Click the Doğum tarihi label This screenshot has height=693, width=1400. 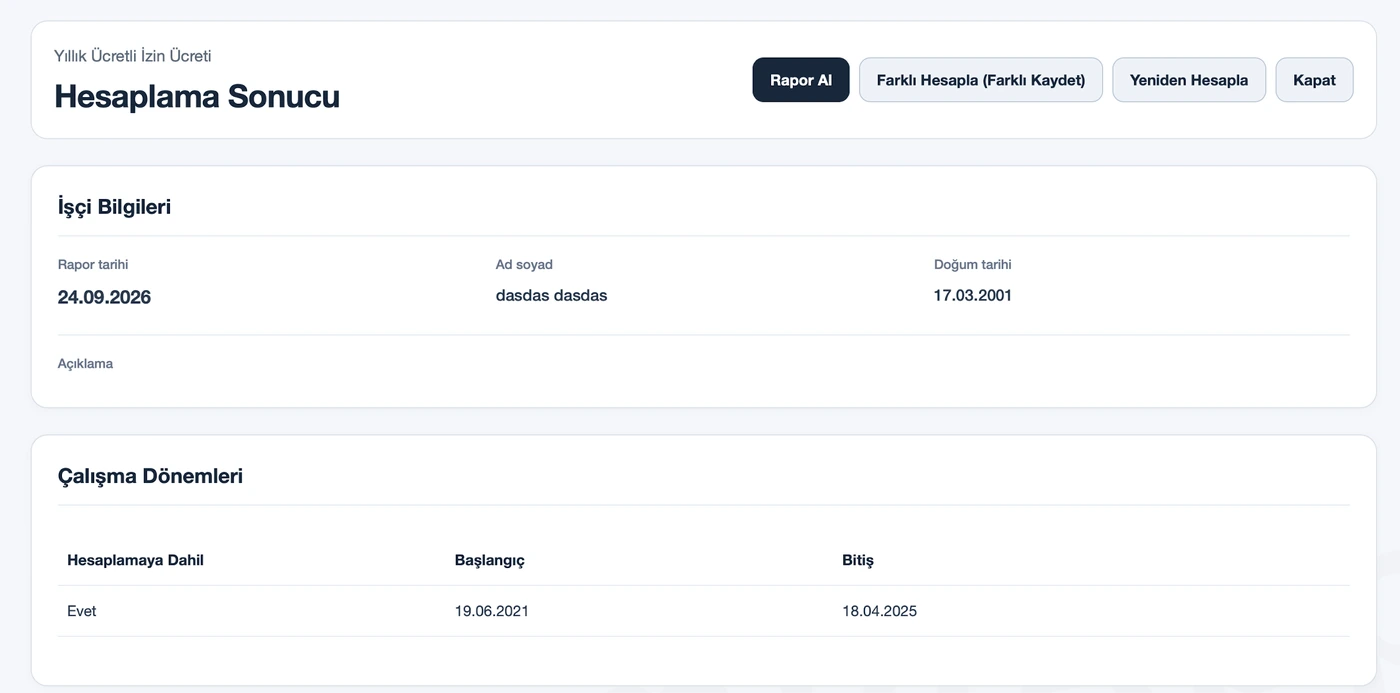[973, 265]
